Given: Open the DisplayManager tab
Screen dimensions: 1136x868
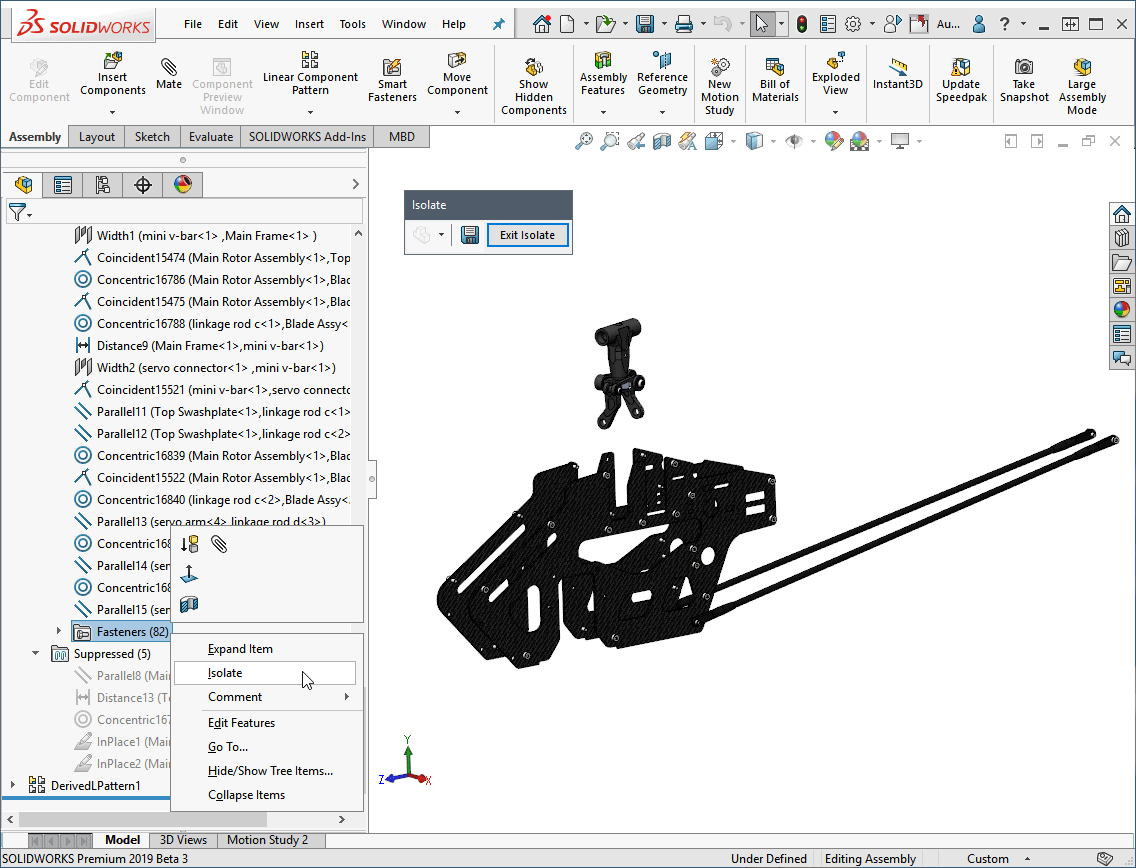Looking at the screenshot, I should pyautogui.click(x=183, y=185).
